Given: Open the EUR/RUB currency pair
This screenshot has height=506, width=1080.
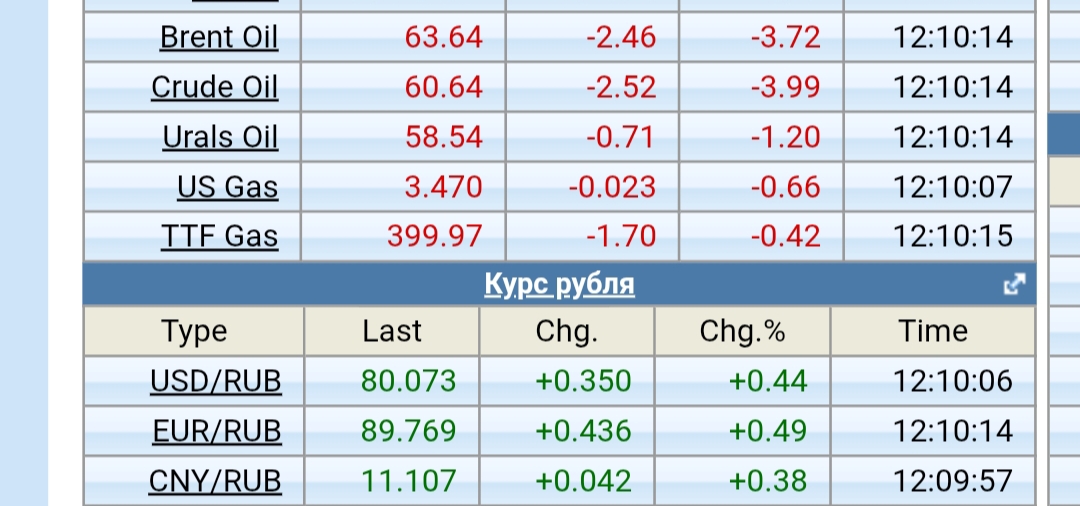Looking at the screenshot, I should (x=216, y=431).
